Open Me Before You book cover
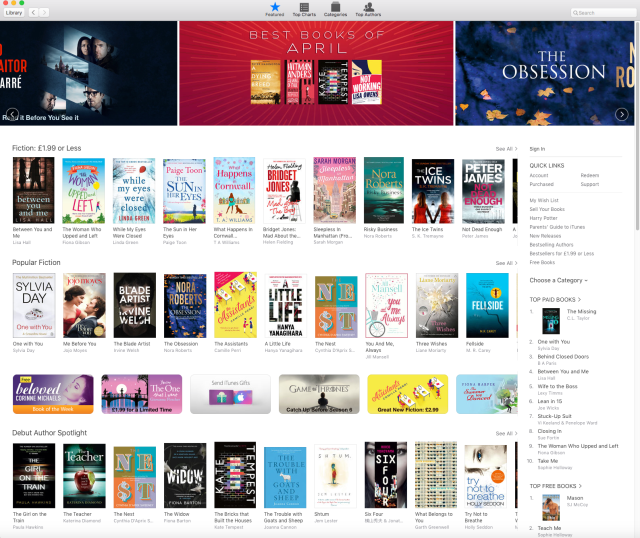This screenshot has height=538, width=640. tap(84, 305)
